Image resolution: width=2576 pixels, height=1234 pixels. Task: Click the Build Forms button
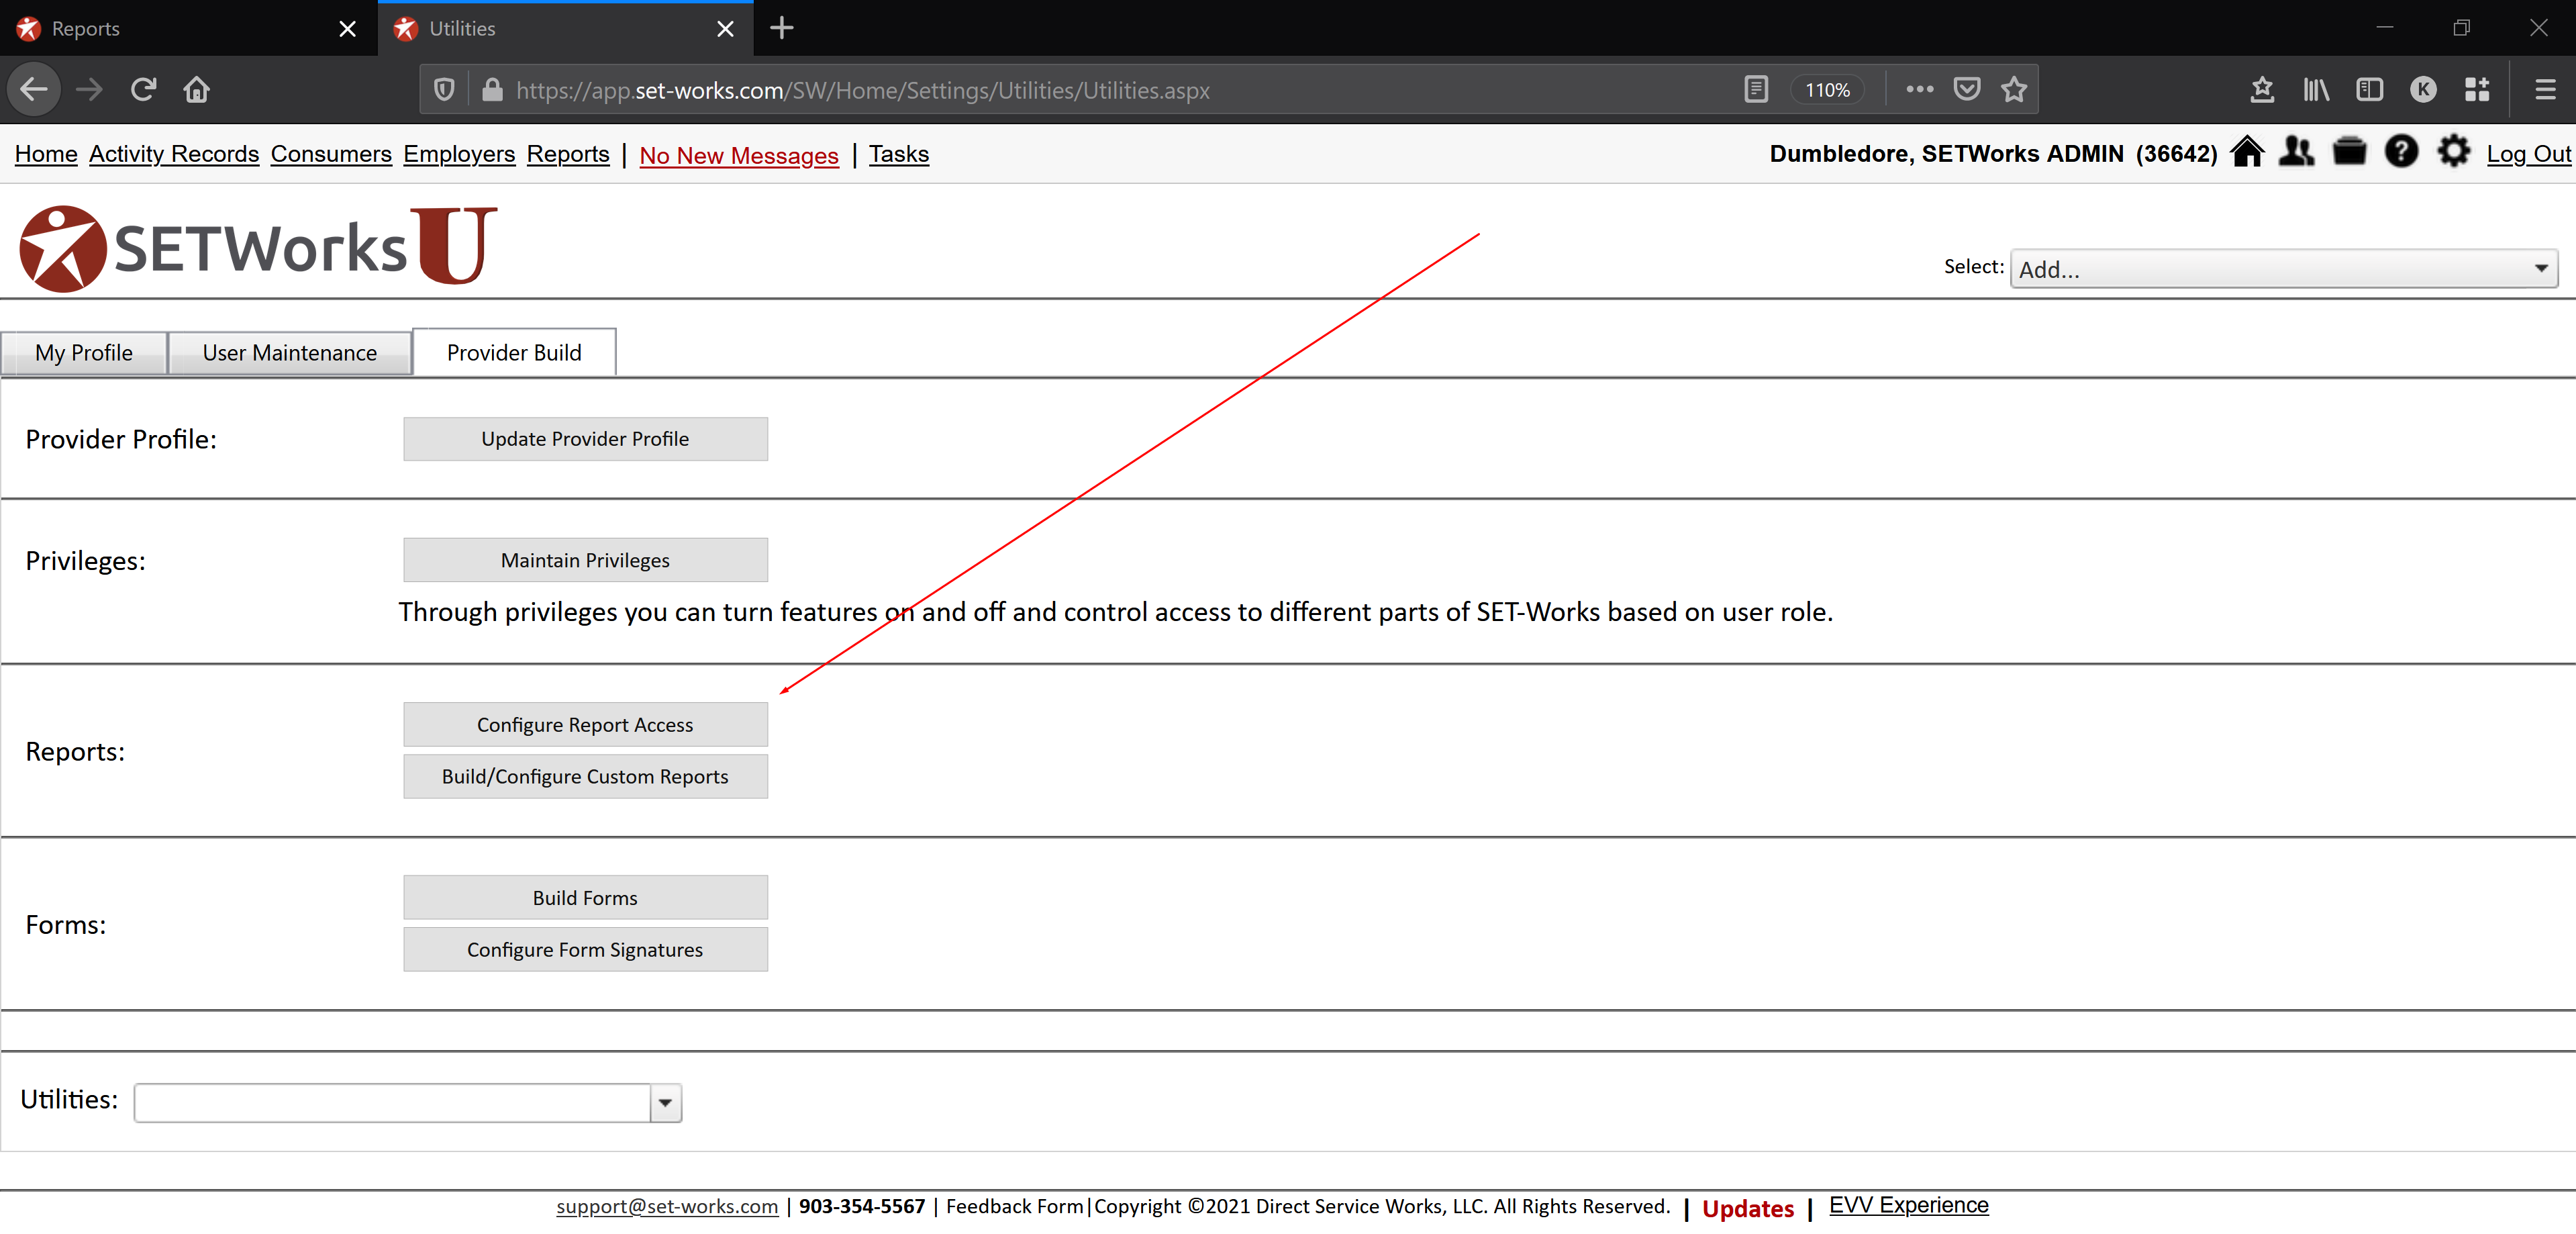[585, 898]
